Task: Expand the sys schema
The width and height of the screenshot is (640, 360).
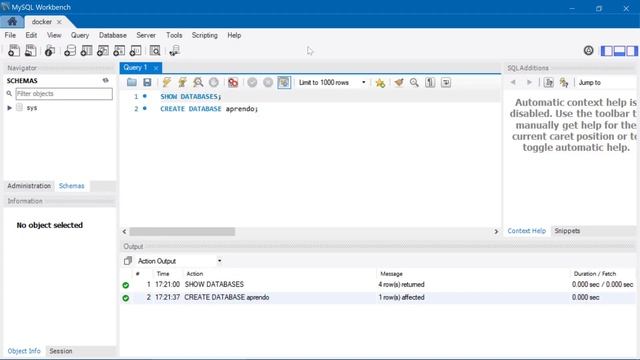Action: (x=9, y=108)
